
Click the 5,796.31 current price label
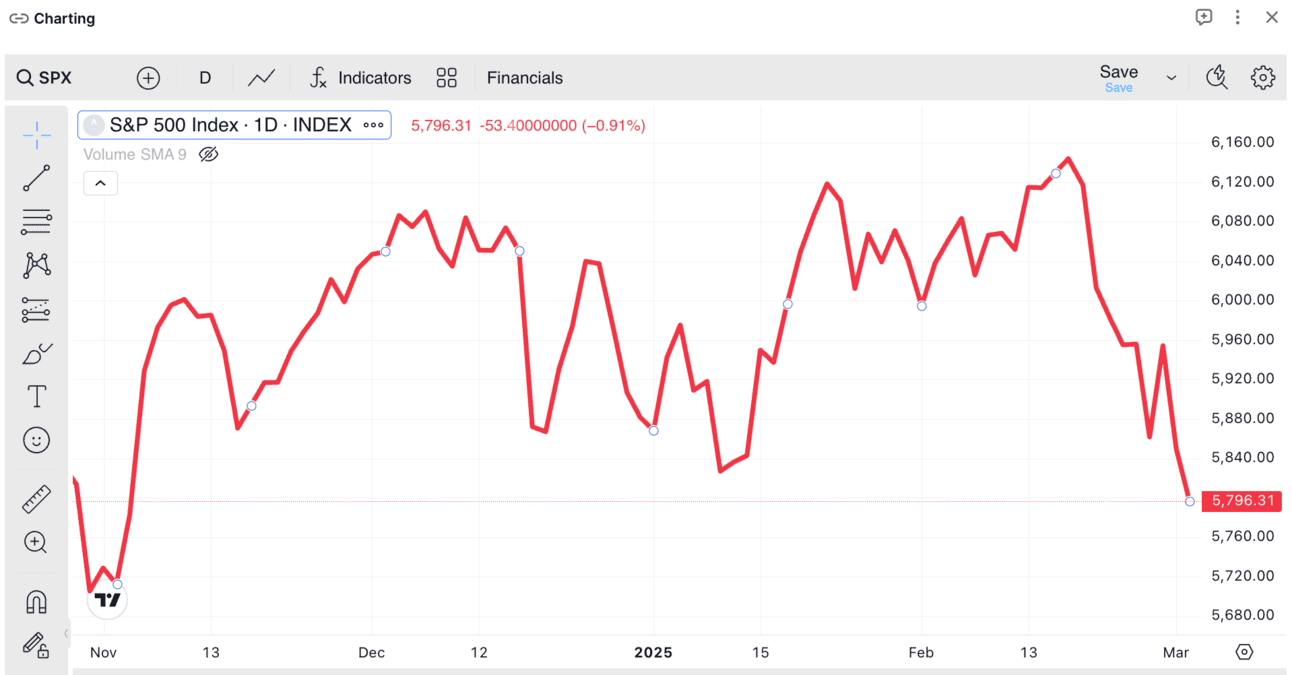point(1243,501)
